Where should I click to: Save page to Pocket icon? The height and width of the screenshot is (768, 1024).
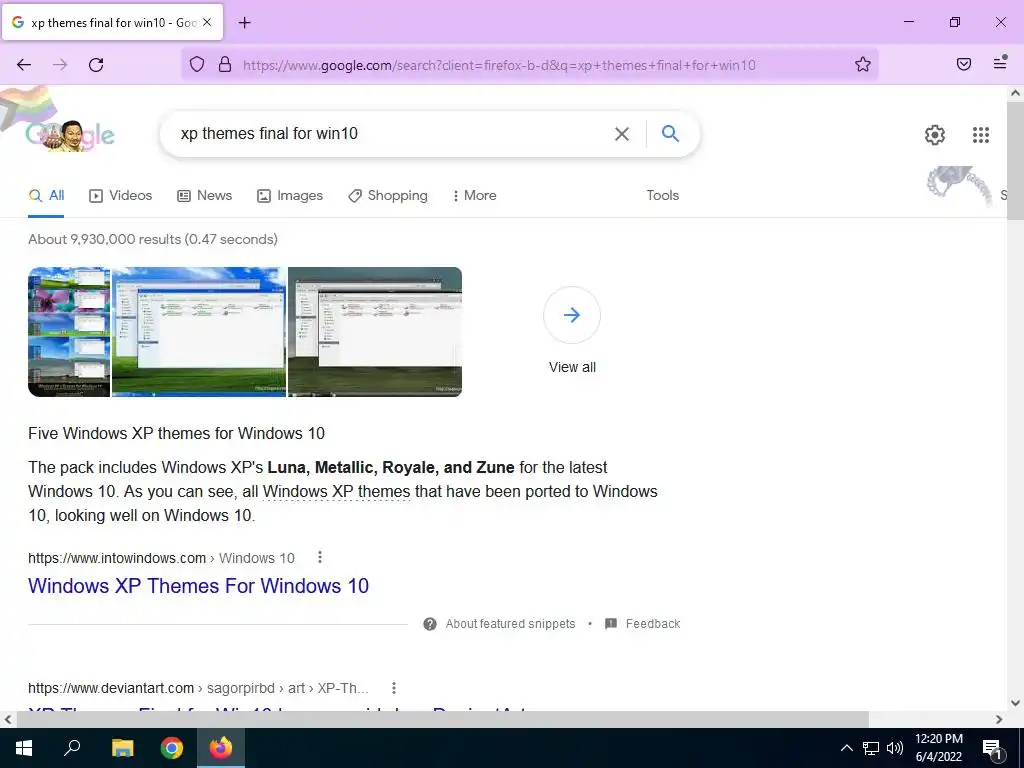click(964, 64)
